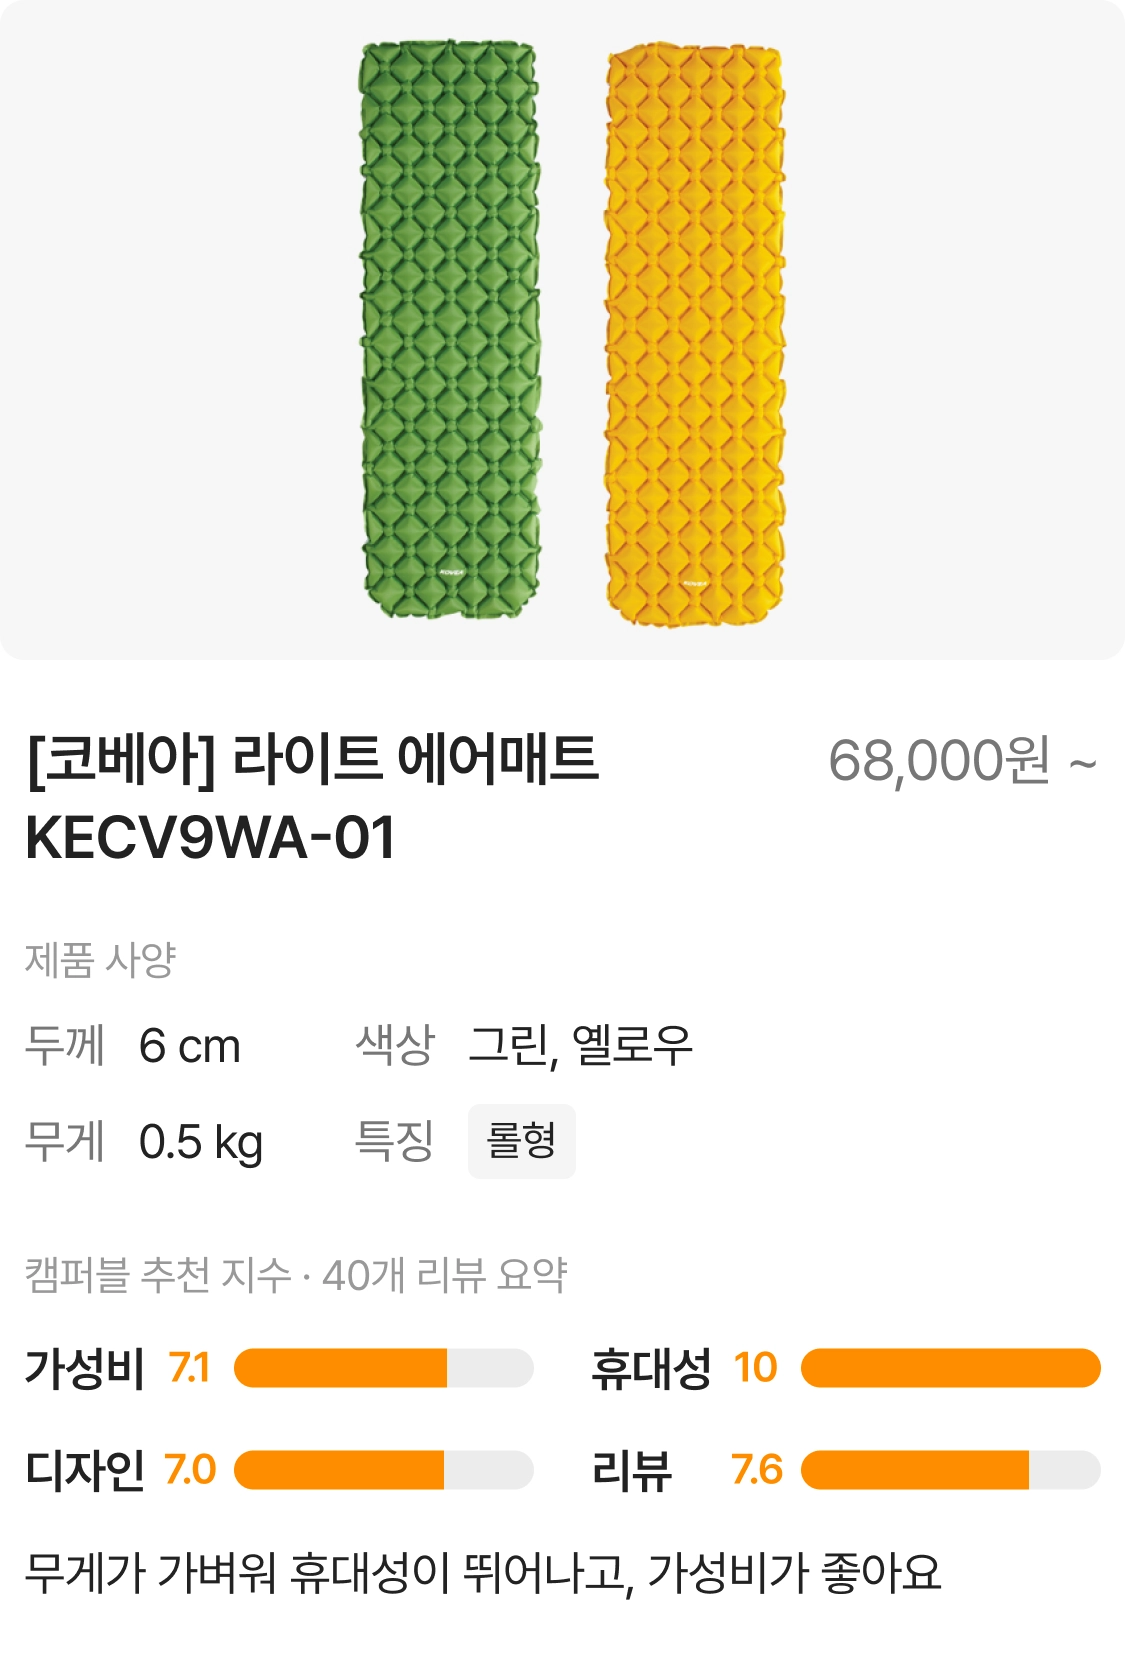
Task: Open the 라이트 에어매트 KECV9WA-01 product title
Action: tap(312, 797)
